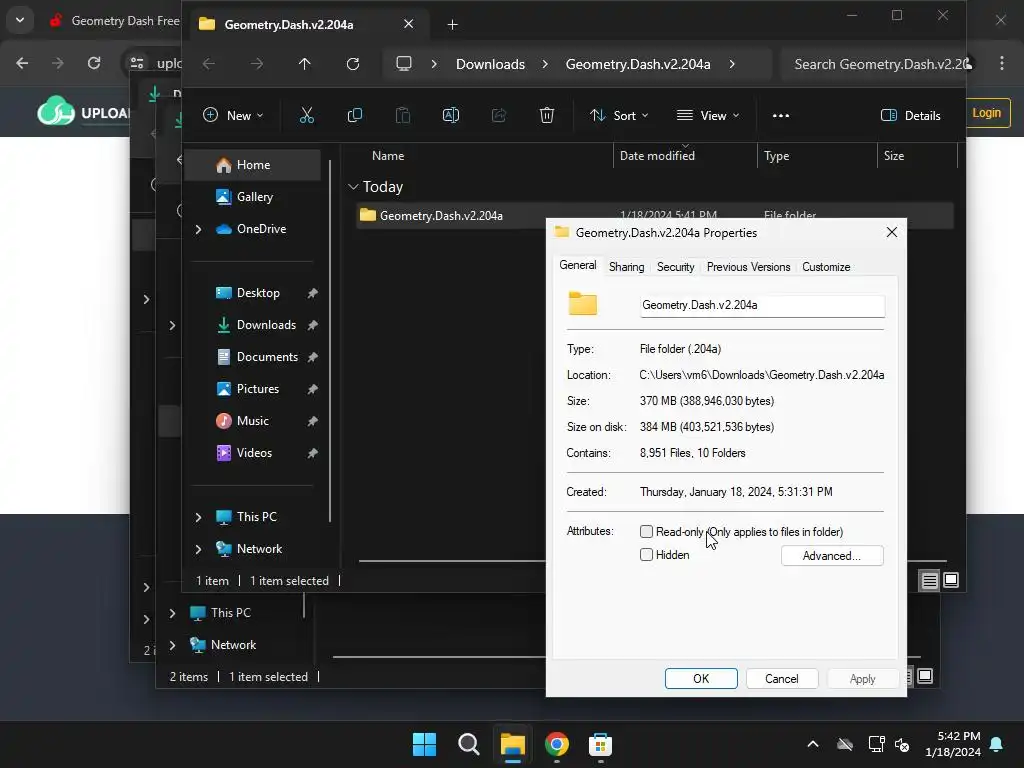Reload page in Chrome browser window

(x=94, y=63)
